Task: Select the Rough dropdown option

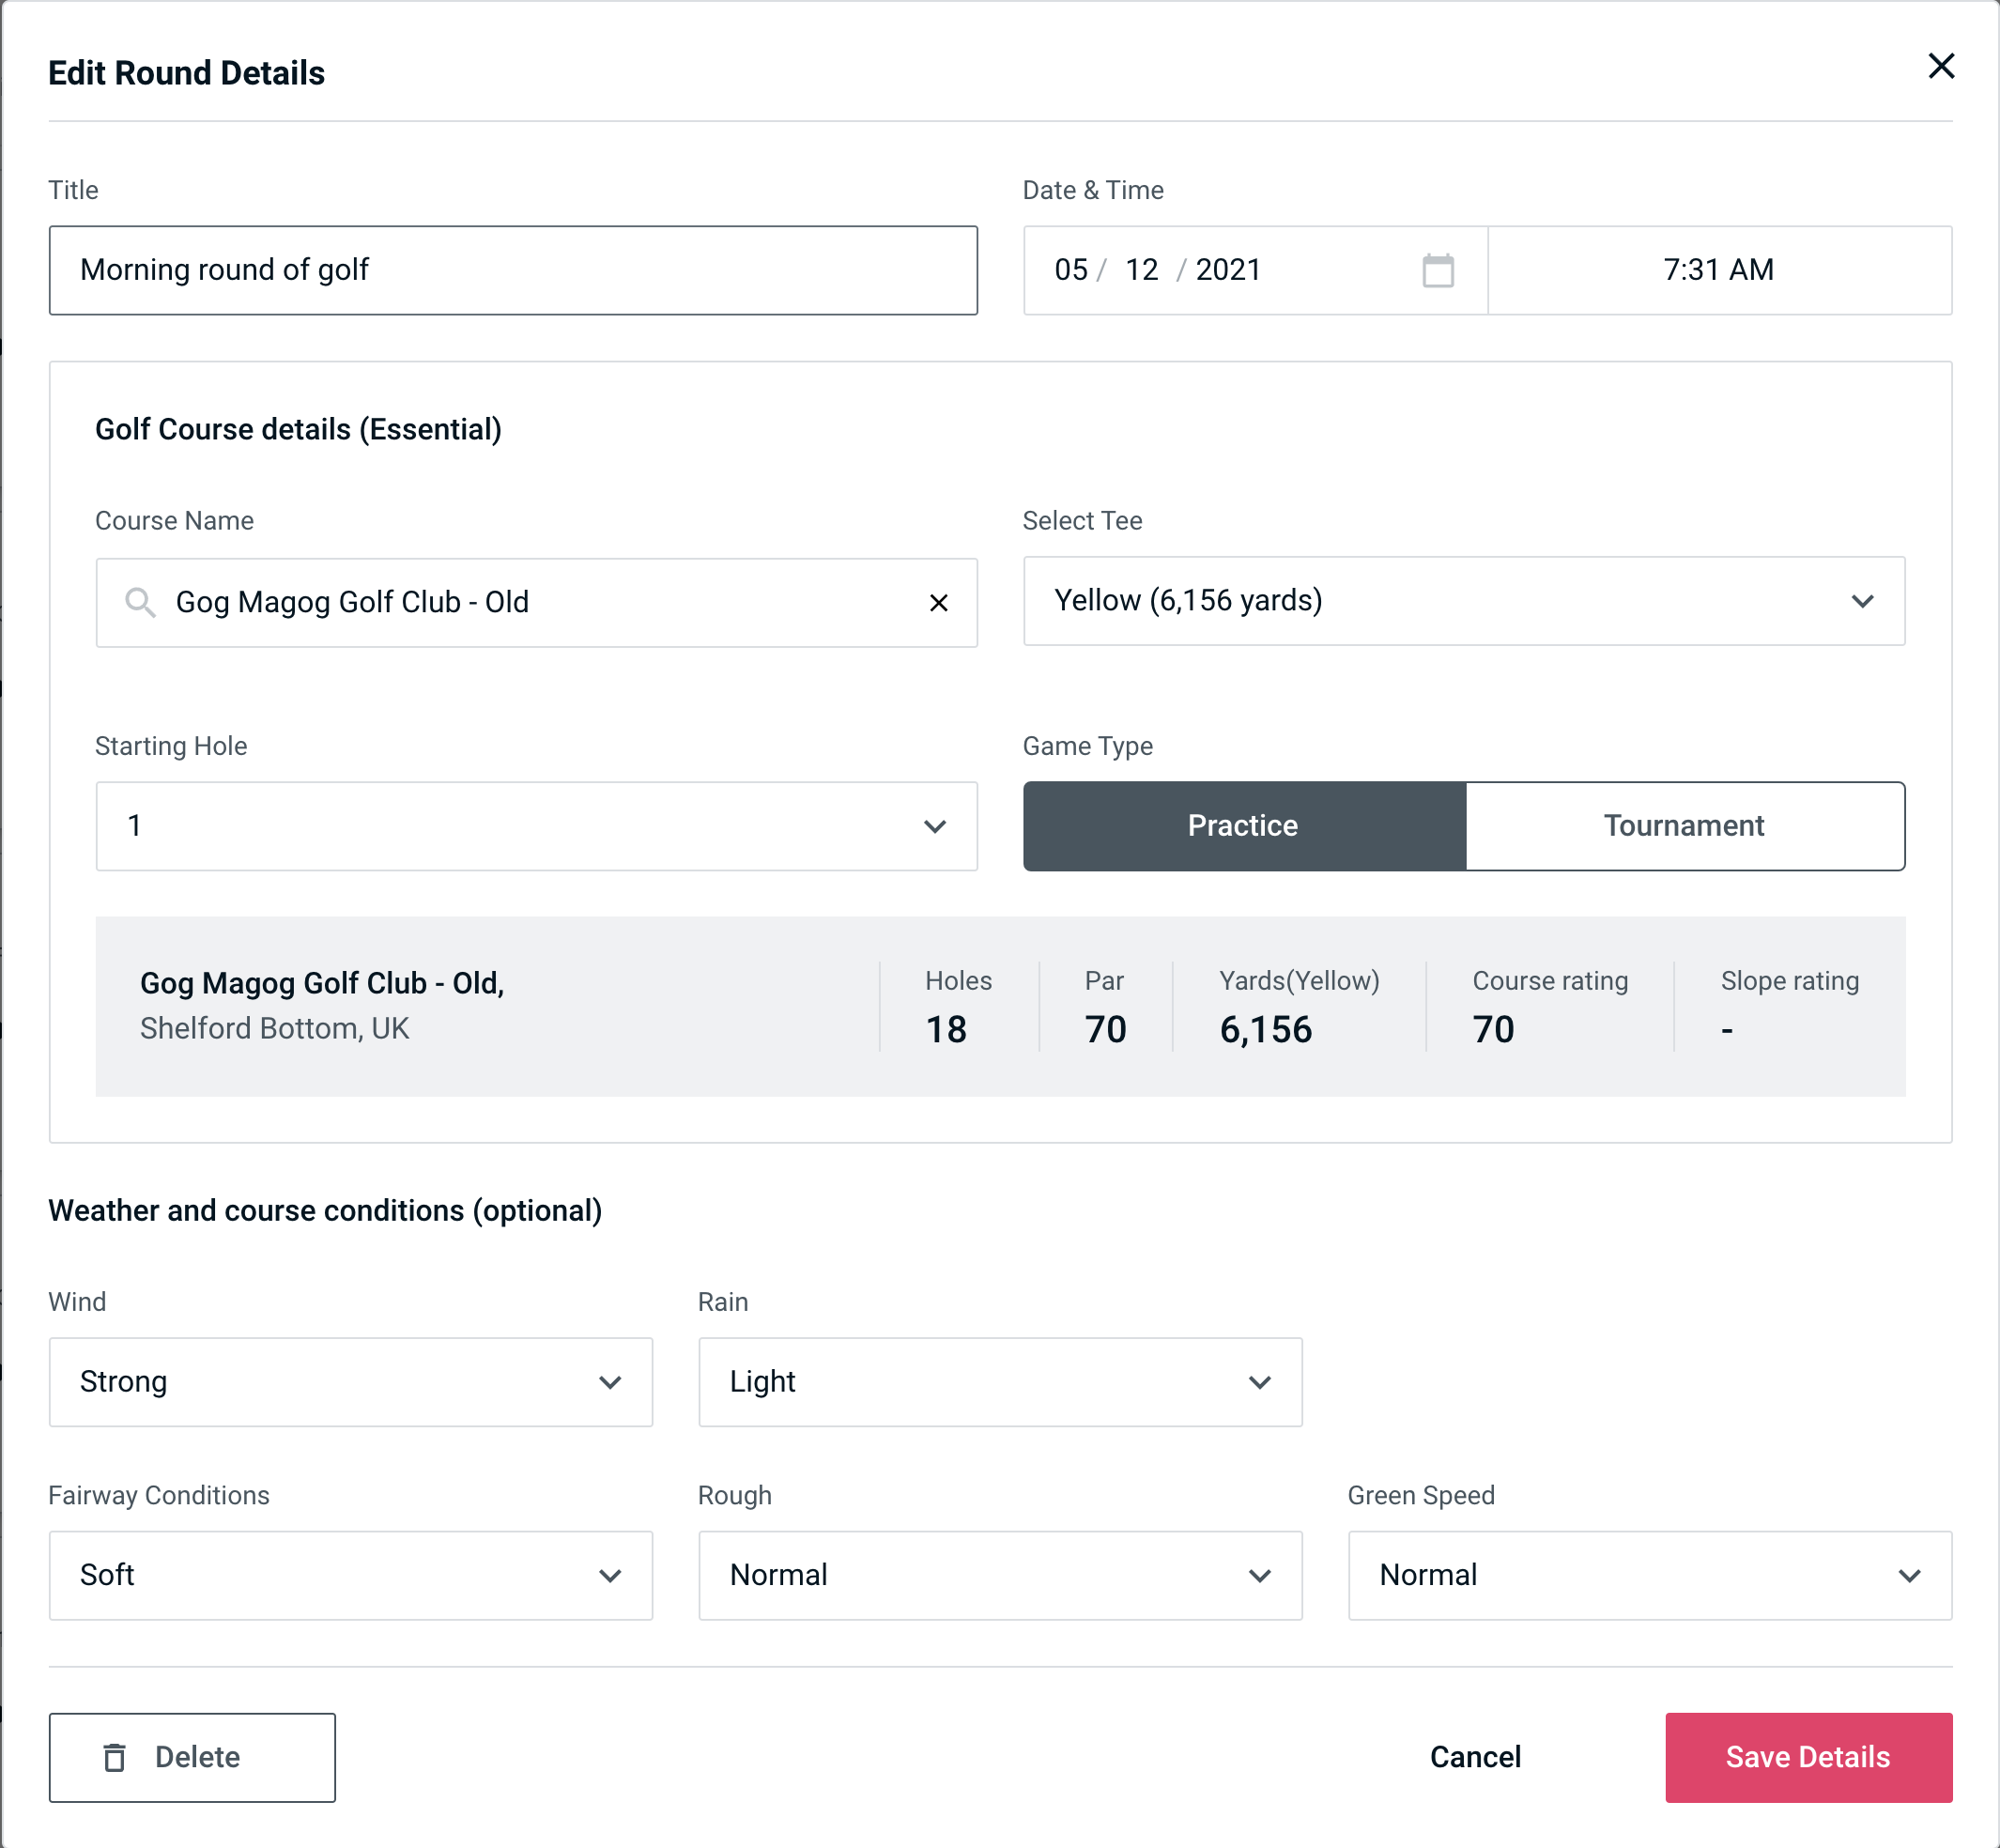Action: coord(1000,1575)
